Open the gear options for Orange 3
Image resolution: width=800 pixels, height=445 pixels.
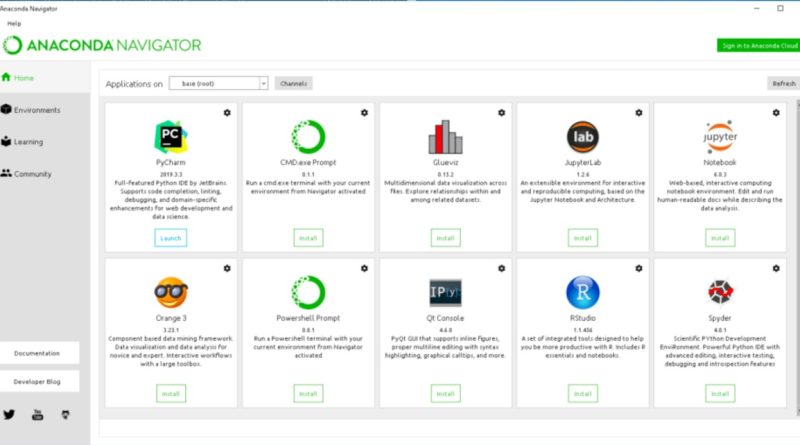pos(227,268)
